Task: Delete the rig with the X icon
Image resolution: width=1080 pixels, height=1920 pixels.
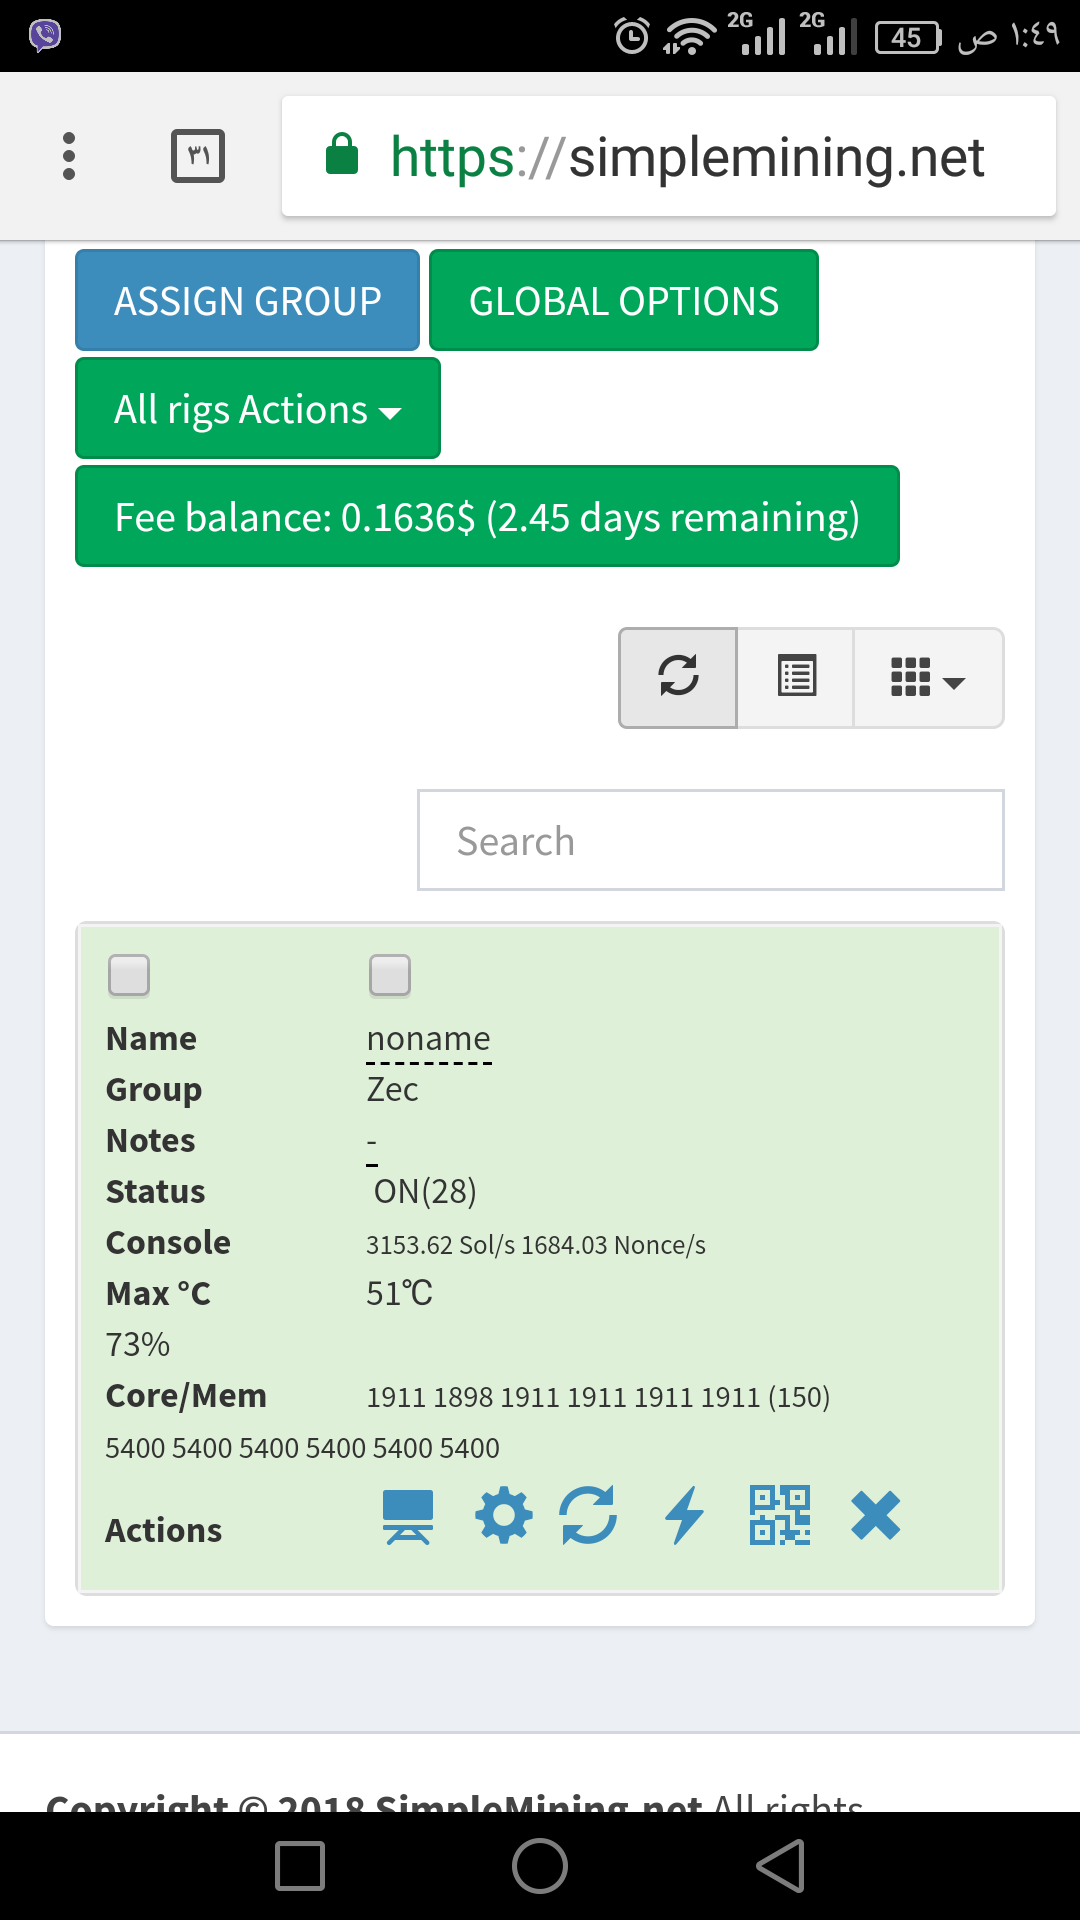Action: pos(876,1516)
